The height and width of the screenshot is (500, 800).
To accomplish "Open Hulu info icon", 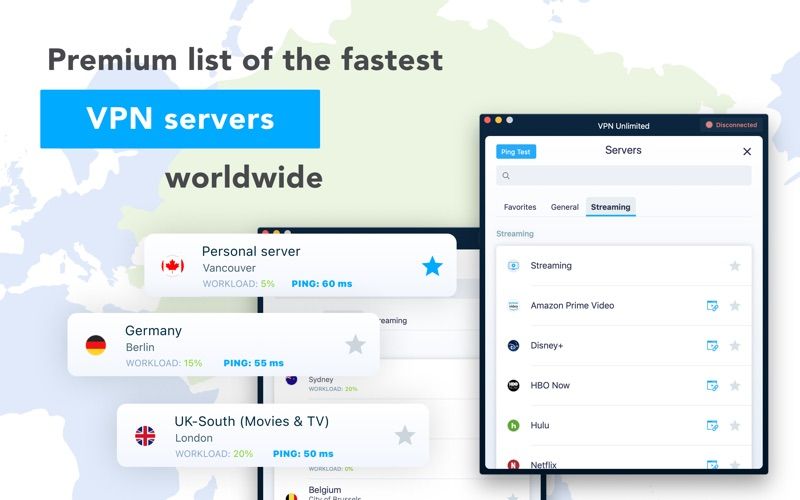I will coord(712,425).
